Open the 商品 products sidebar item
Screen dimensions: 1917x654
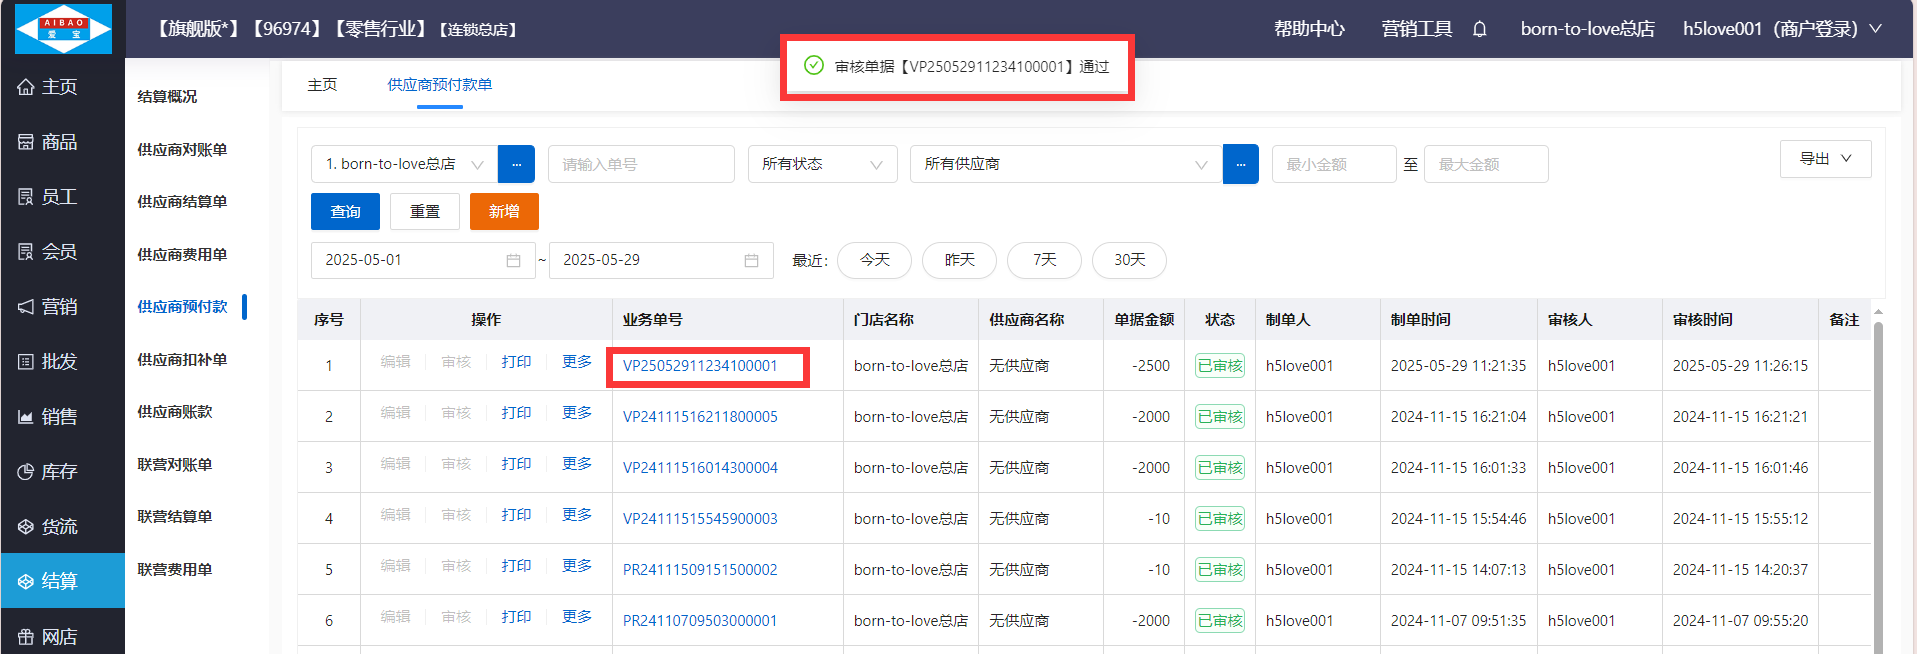click(60, 142)
